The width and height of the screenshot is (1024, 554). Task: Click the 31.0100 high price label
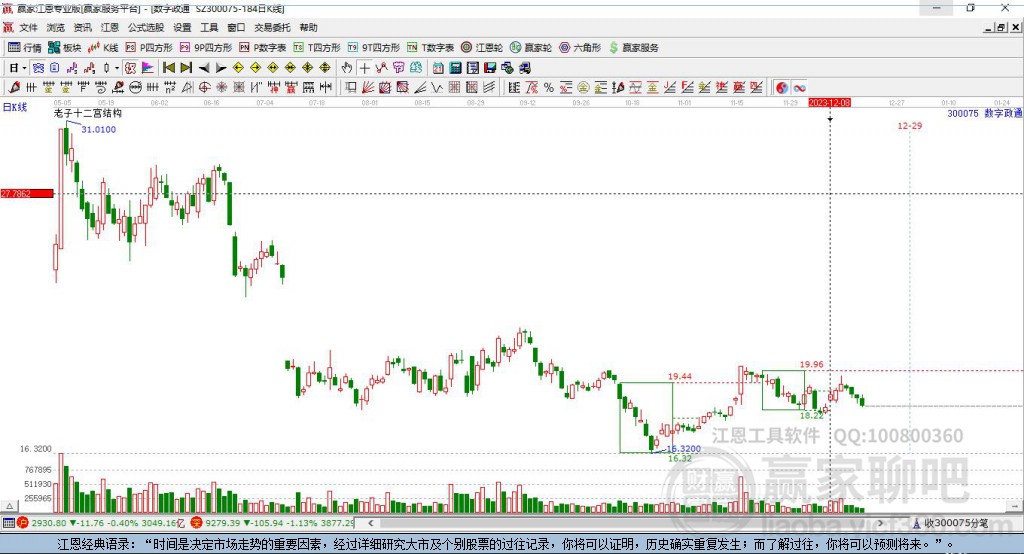(99, 129)
